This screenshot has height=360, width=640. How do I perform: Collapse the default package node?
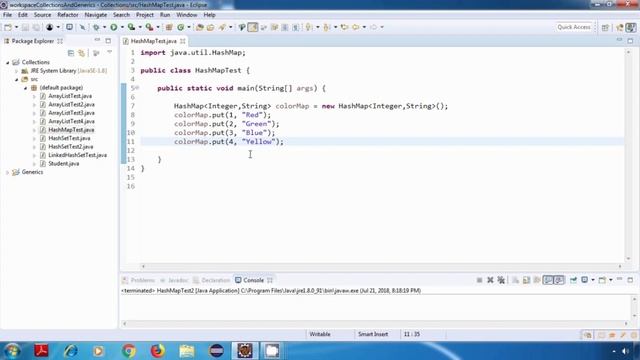(25, 88)
